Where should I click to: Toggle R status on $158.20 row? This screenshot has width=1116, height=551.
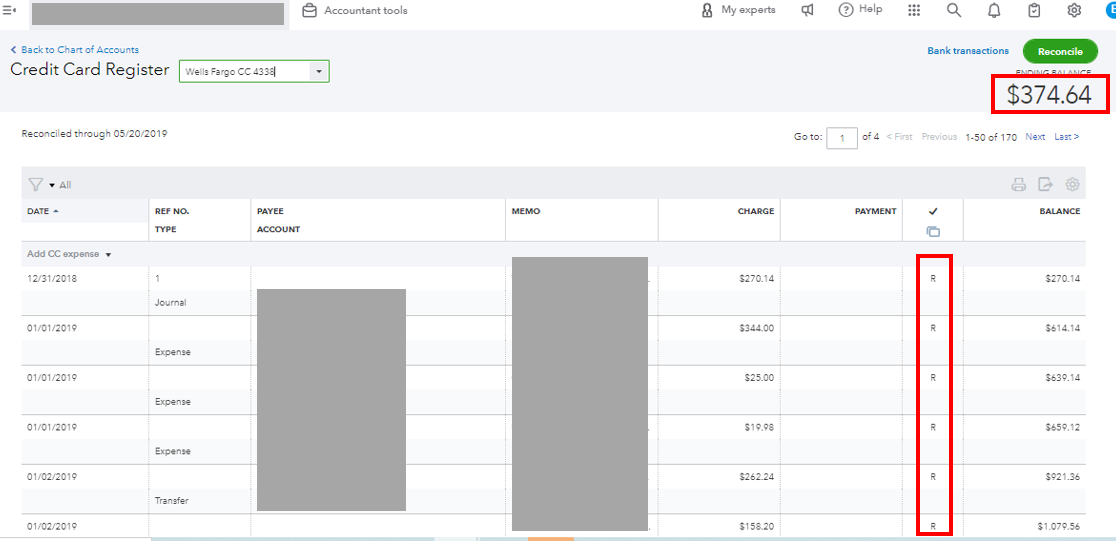933,527
